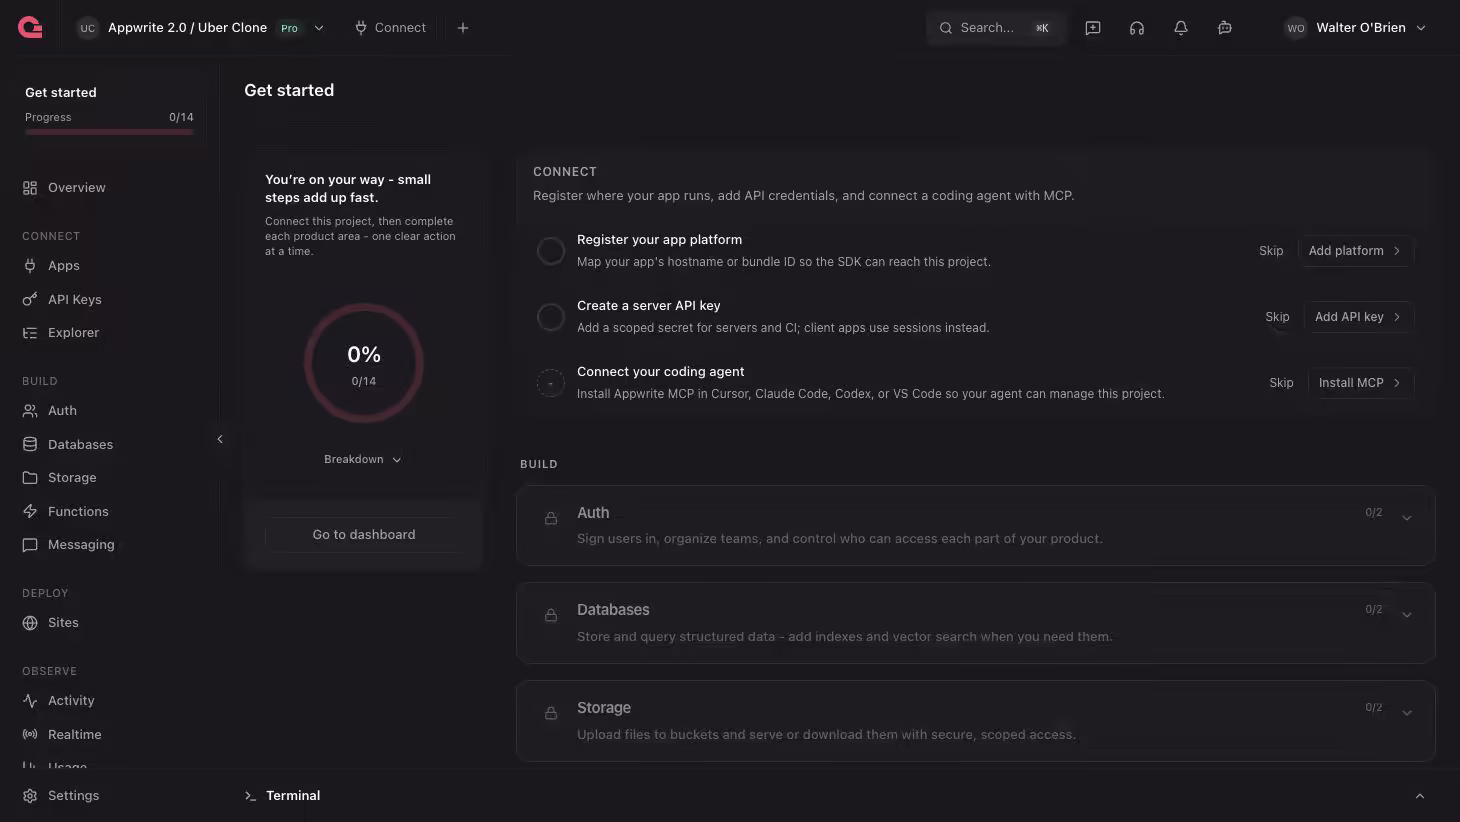Click the API Keys key icon
Screen dimensions: 1460x822
pyautogui.click(x=30, y=300)
